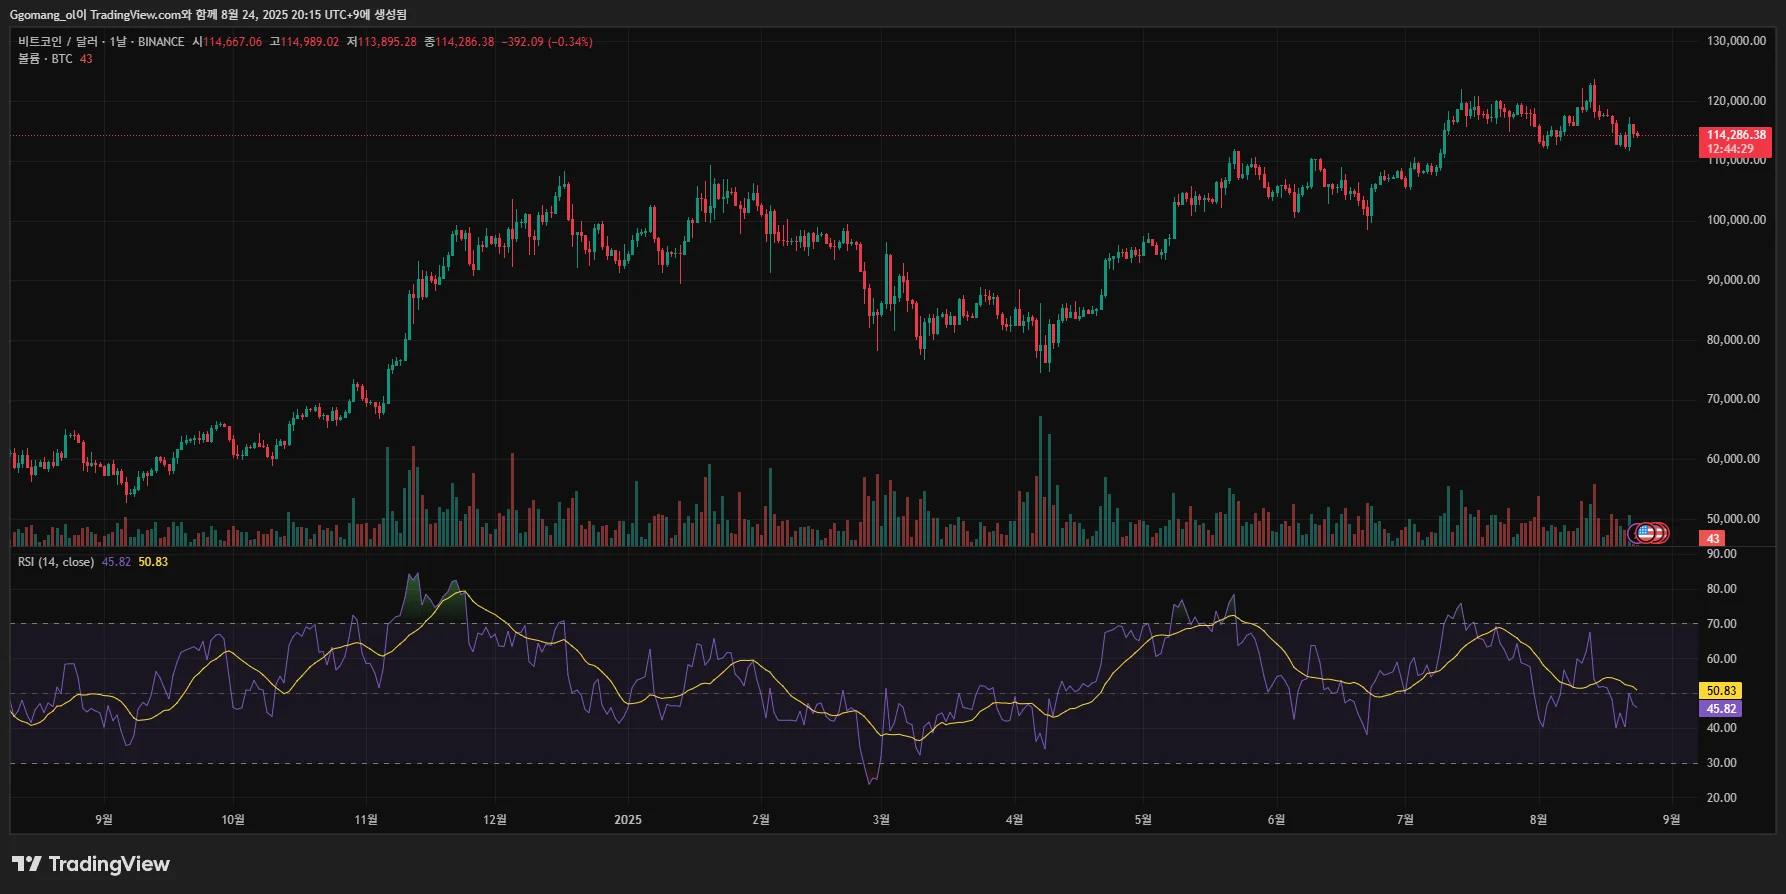Select the 볼륨 · BTC indicator legend
1786x894 pixels.
45,59
